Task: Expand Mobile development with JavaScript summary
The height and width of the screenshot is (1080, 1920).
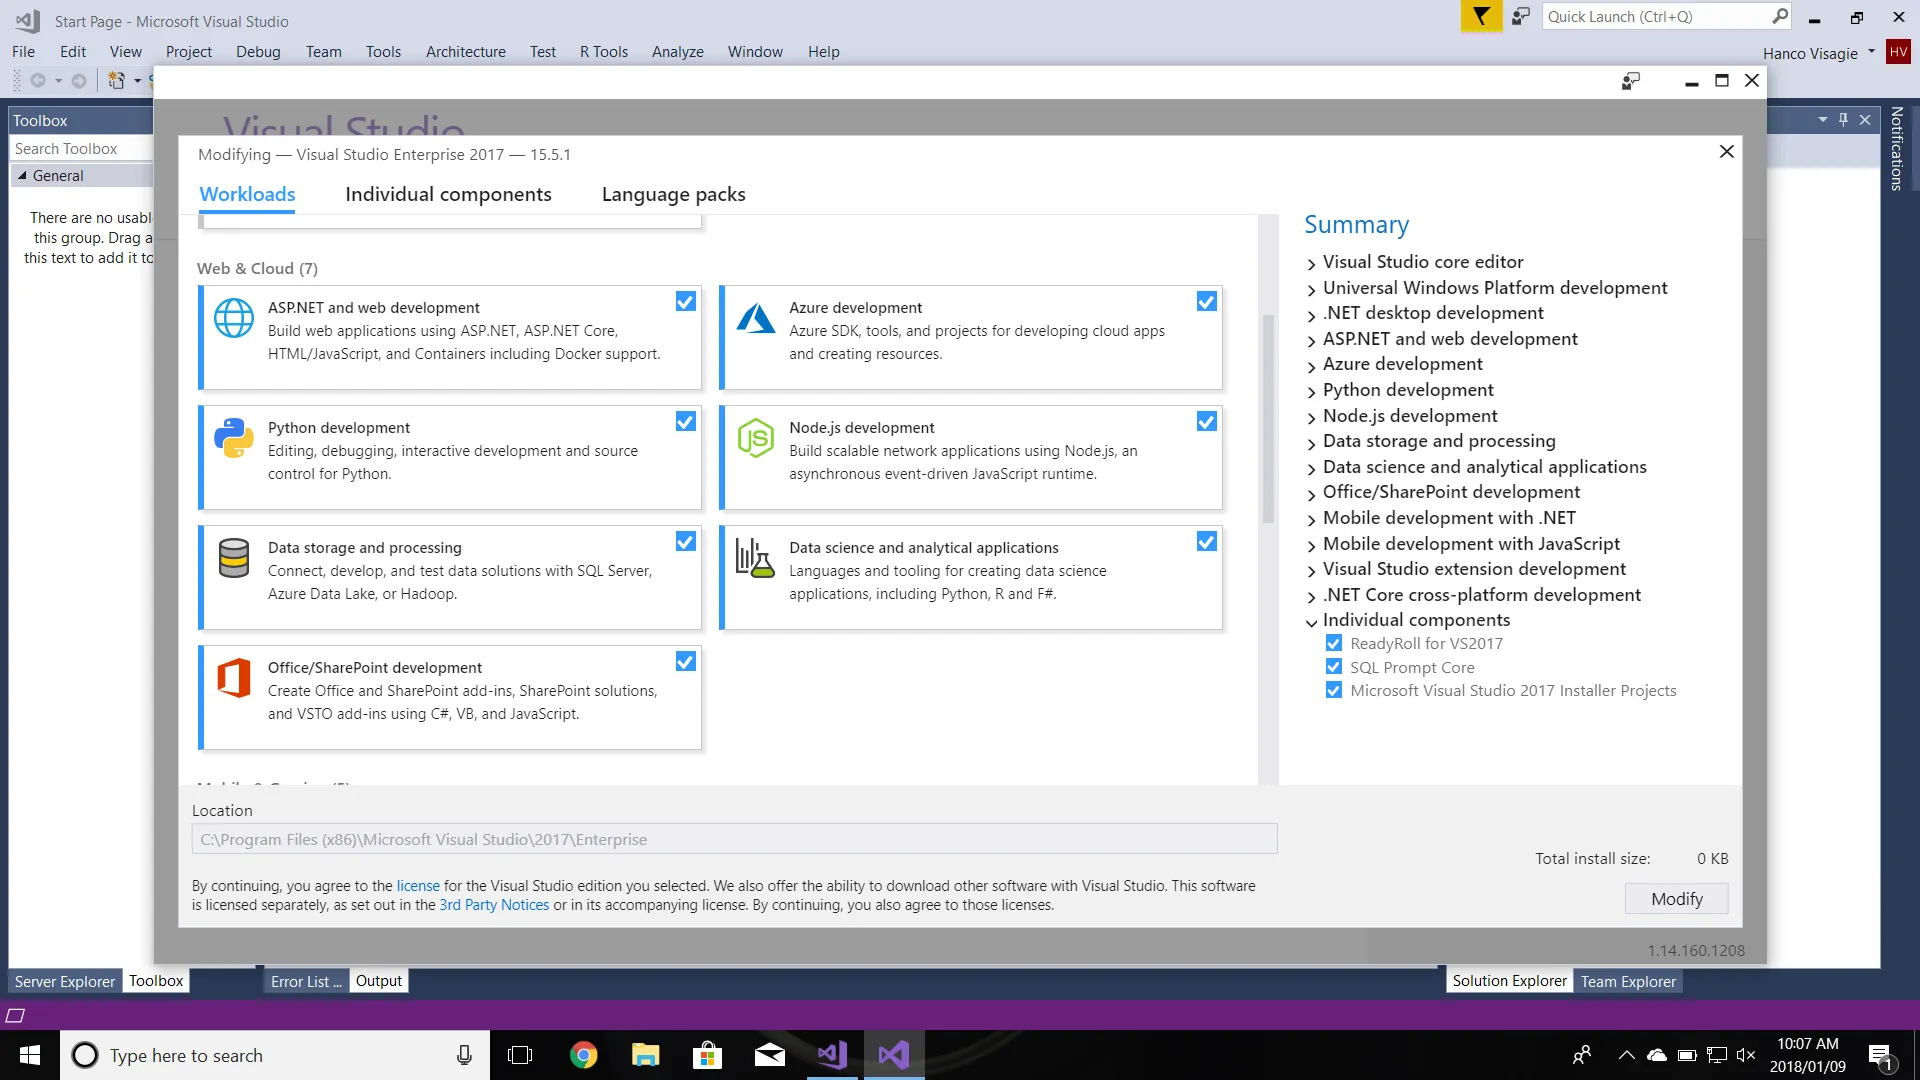Action: coord(1312,546)
